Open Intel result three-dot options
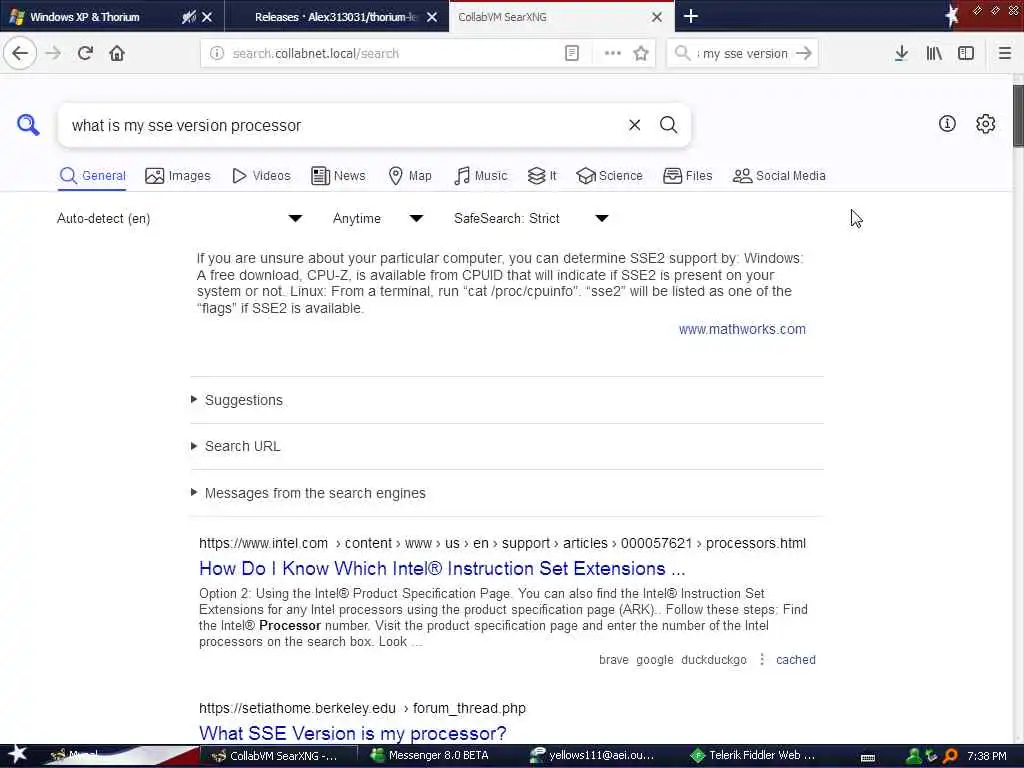Viewport: 1024px width, 768px height. [761, 660]
